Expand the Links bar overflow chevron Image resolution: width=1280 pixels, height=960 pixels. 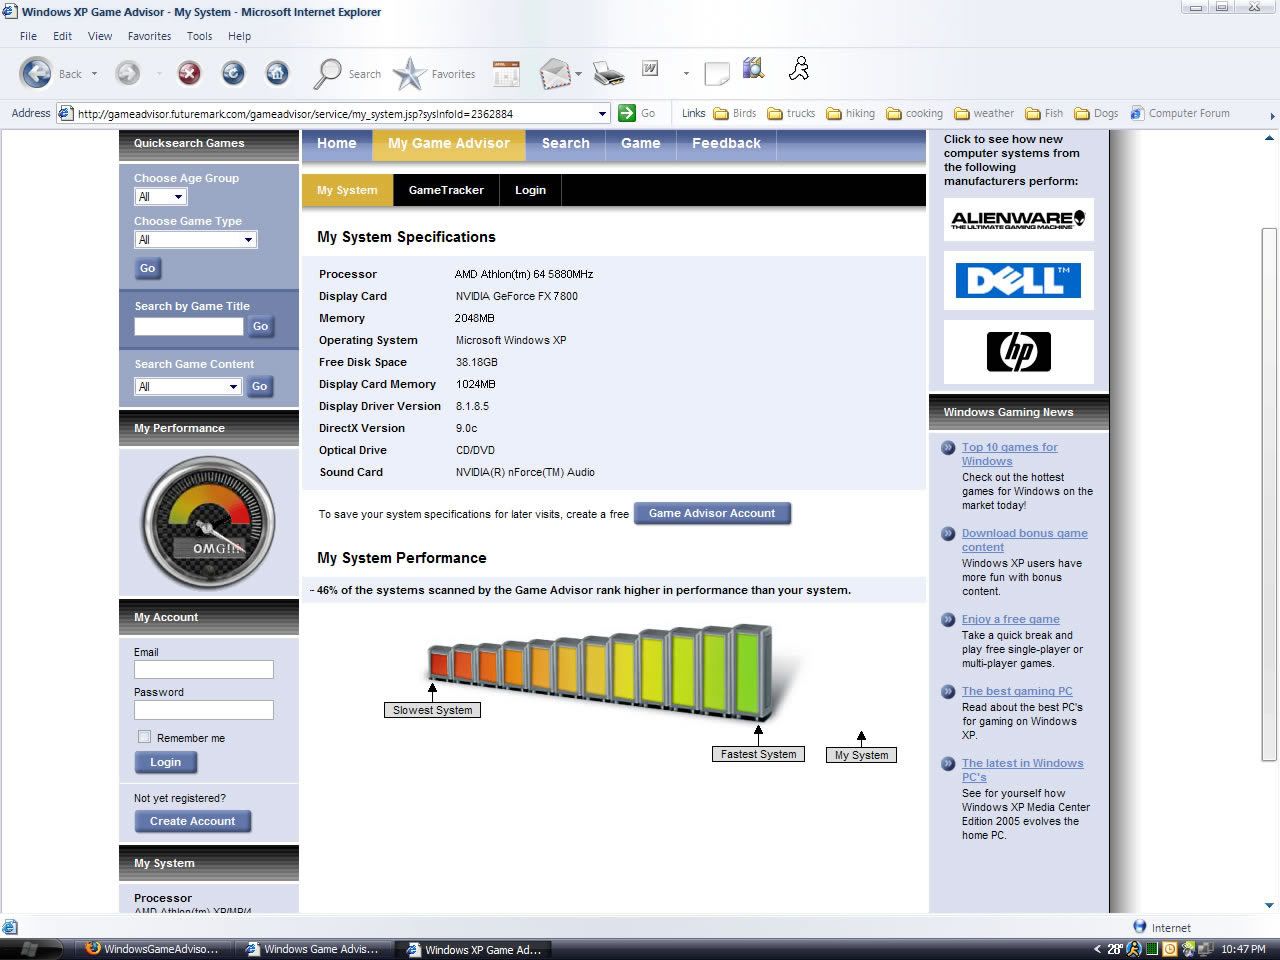pyautogui.click(x=1272, y=116)
